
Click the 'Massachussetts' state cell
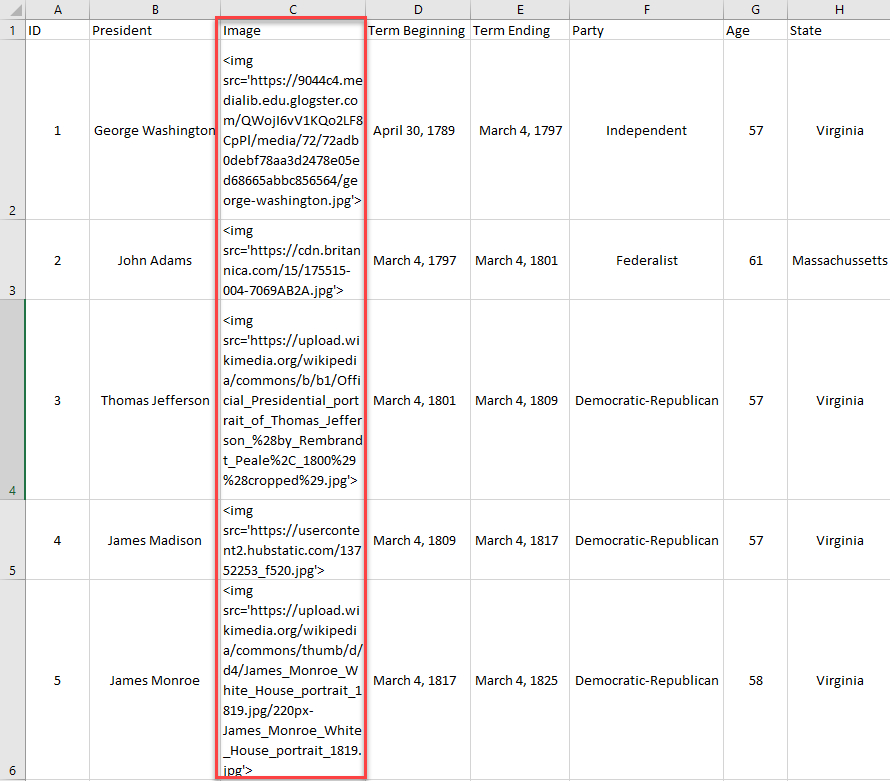click(838, 260)
